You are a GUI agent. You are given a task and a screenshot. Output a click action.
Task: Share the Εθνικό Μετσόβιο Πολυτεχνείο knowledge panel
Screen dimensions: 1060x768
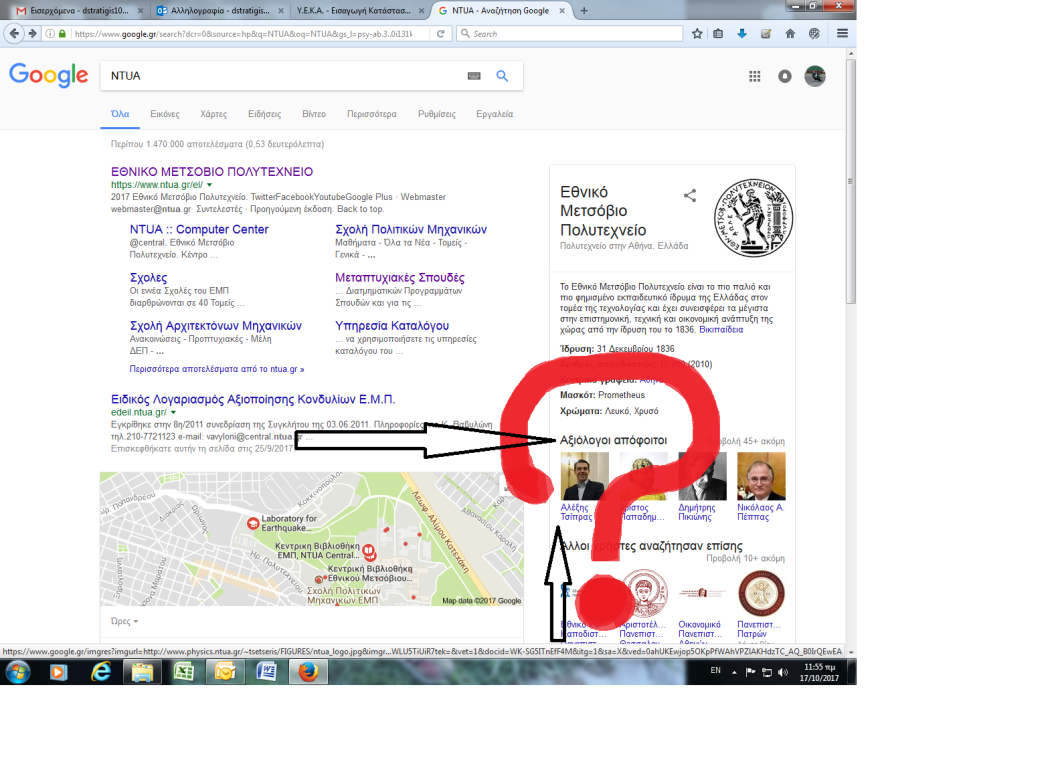point(690,195)
